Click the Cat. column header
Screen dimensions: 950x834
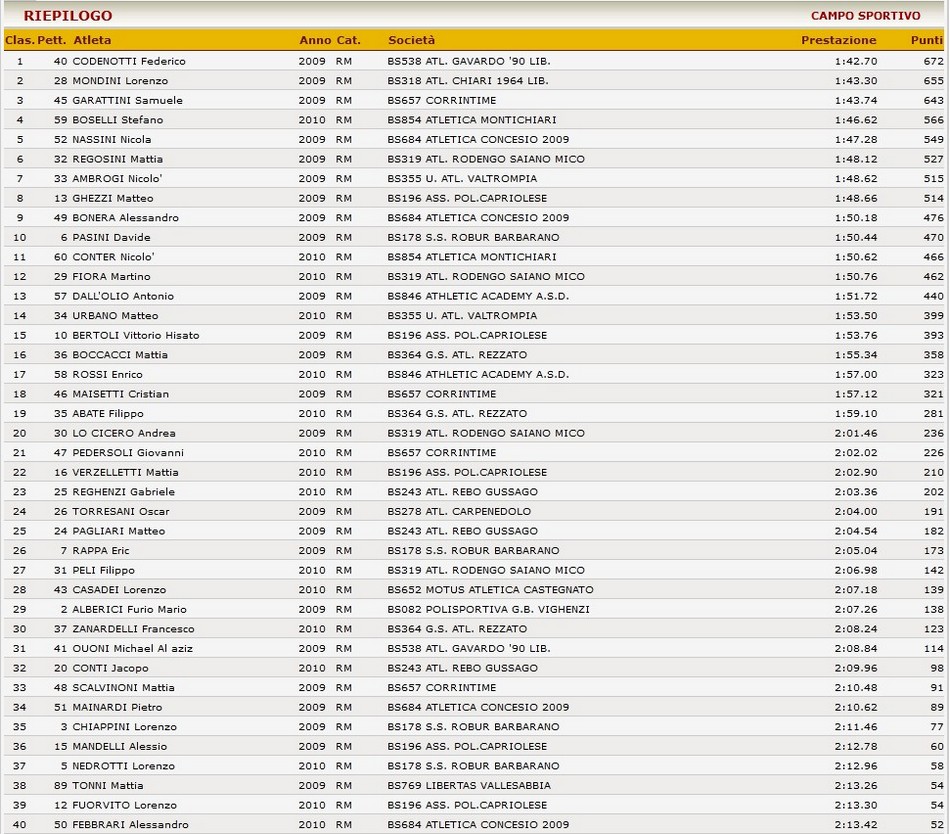(x=348, y=40)
